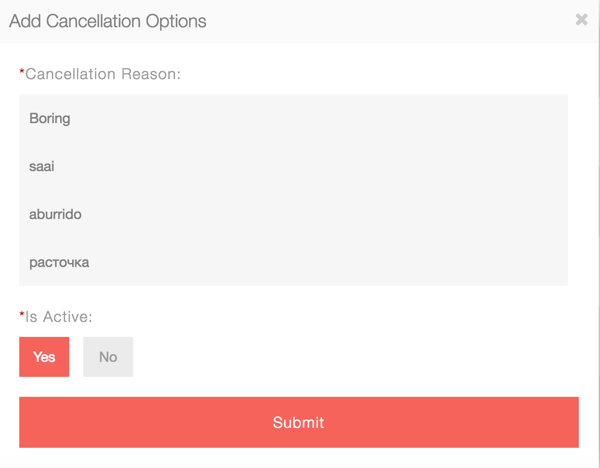This screenshot has width=600, height=468.
Task: Place cursor in the Russian reason field
Action: click(x=293, y=263)
